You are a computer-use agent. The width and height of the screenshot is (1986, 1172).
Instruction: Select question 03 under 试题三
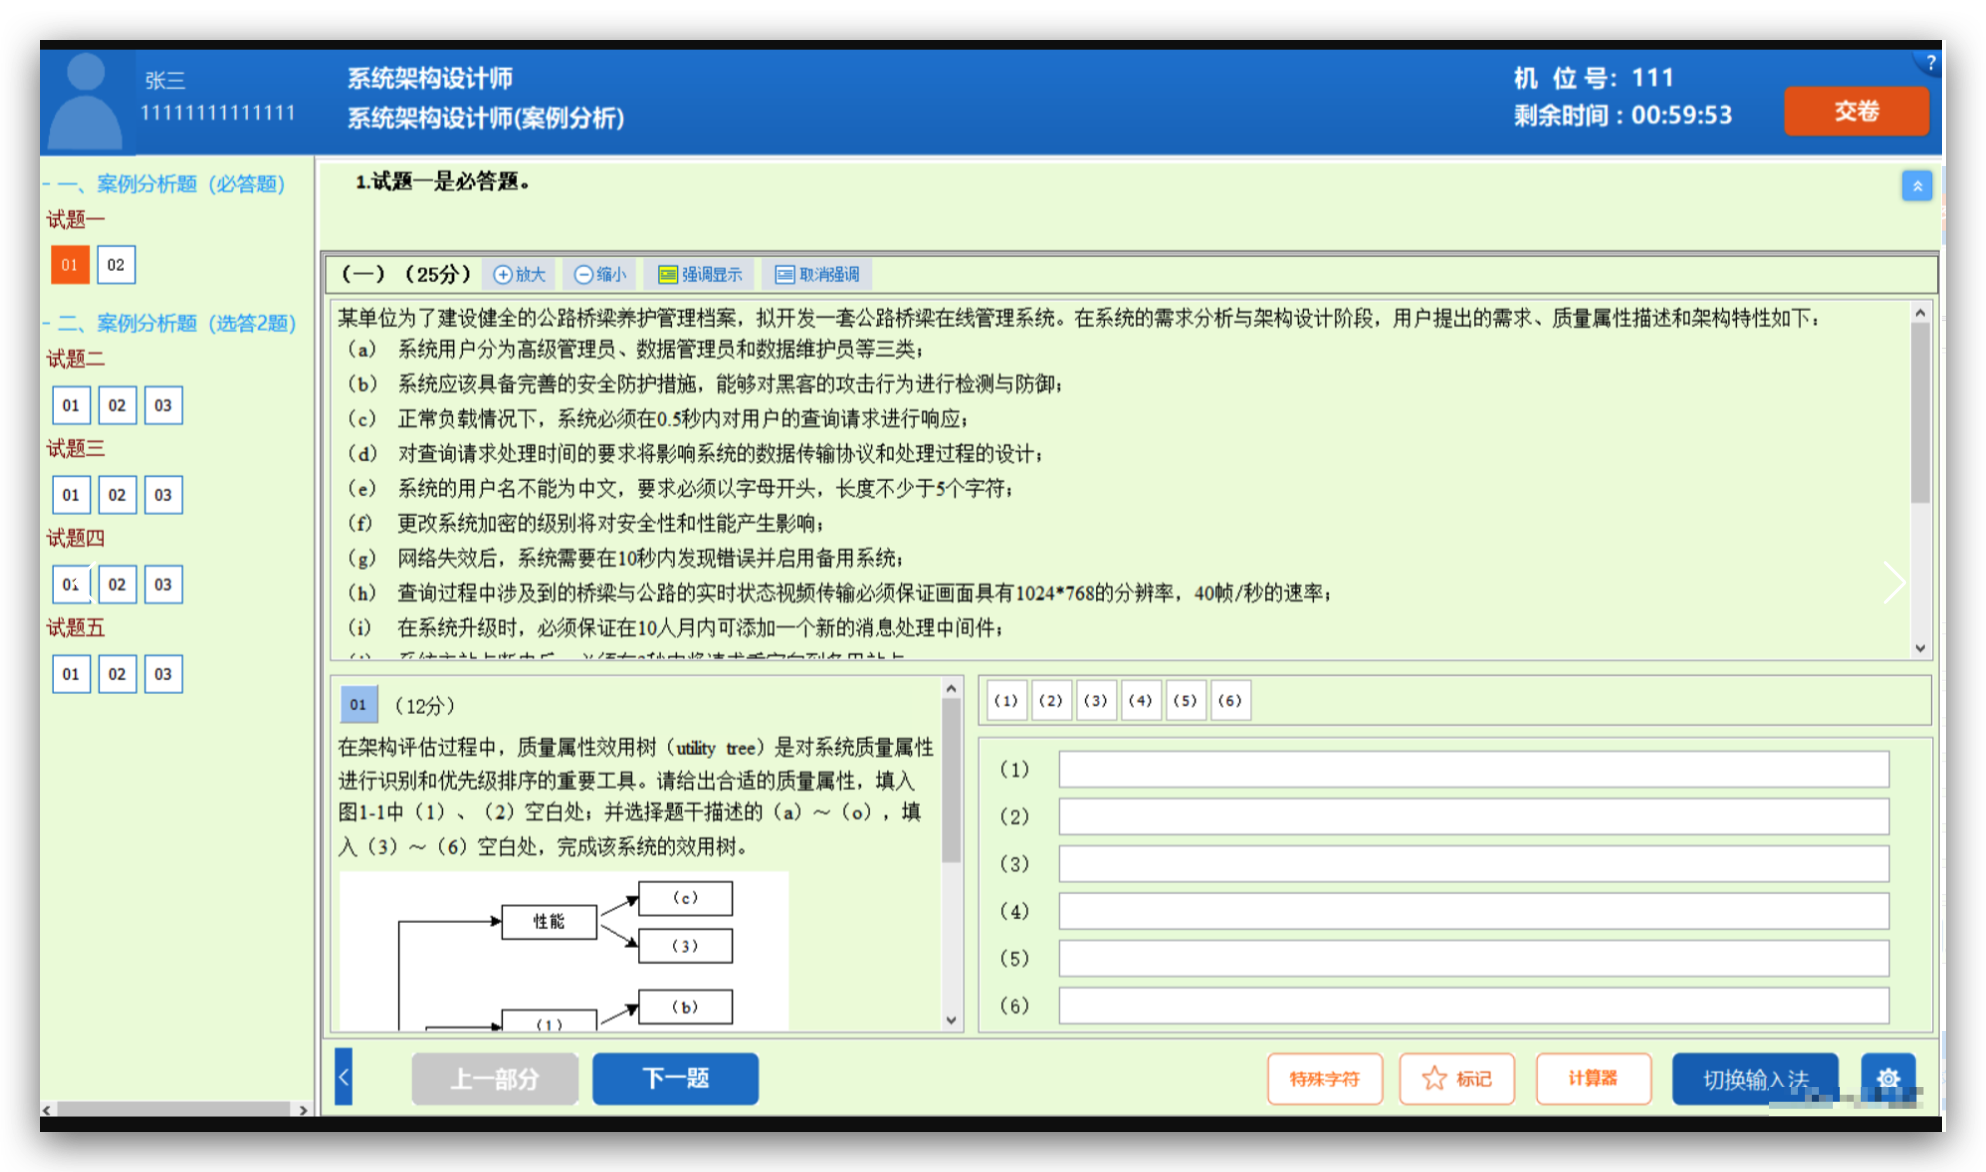click(x=163, y=495)
